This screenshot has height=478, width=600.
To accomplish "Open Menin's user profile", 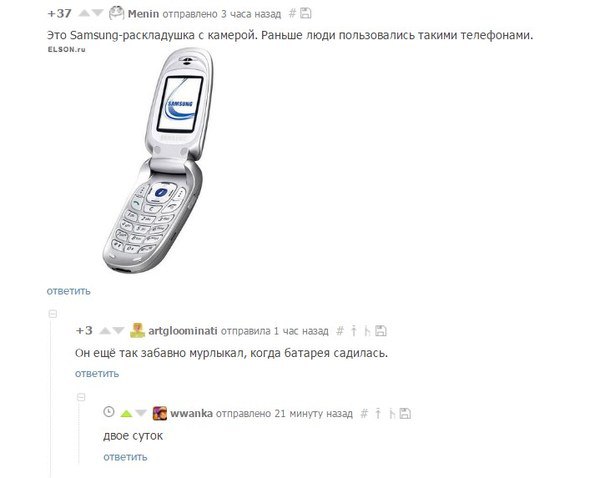I will pyautogui.click(x=143, y=14).
